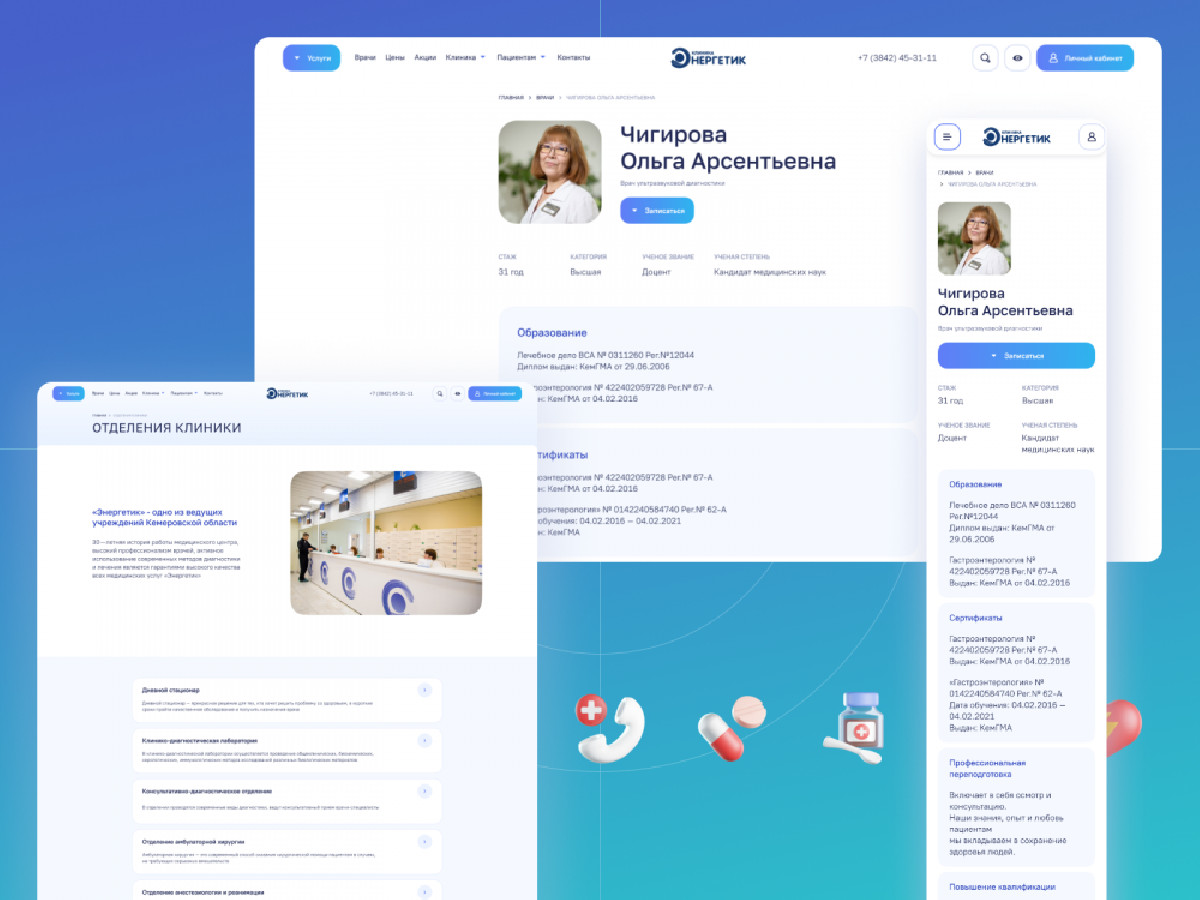Image resolution: width=1200 pixels, height=900 pixels.
Task: Click the 3D telephone handset icon
Action: point(610,726)
